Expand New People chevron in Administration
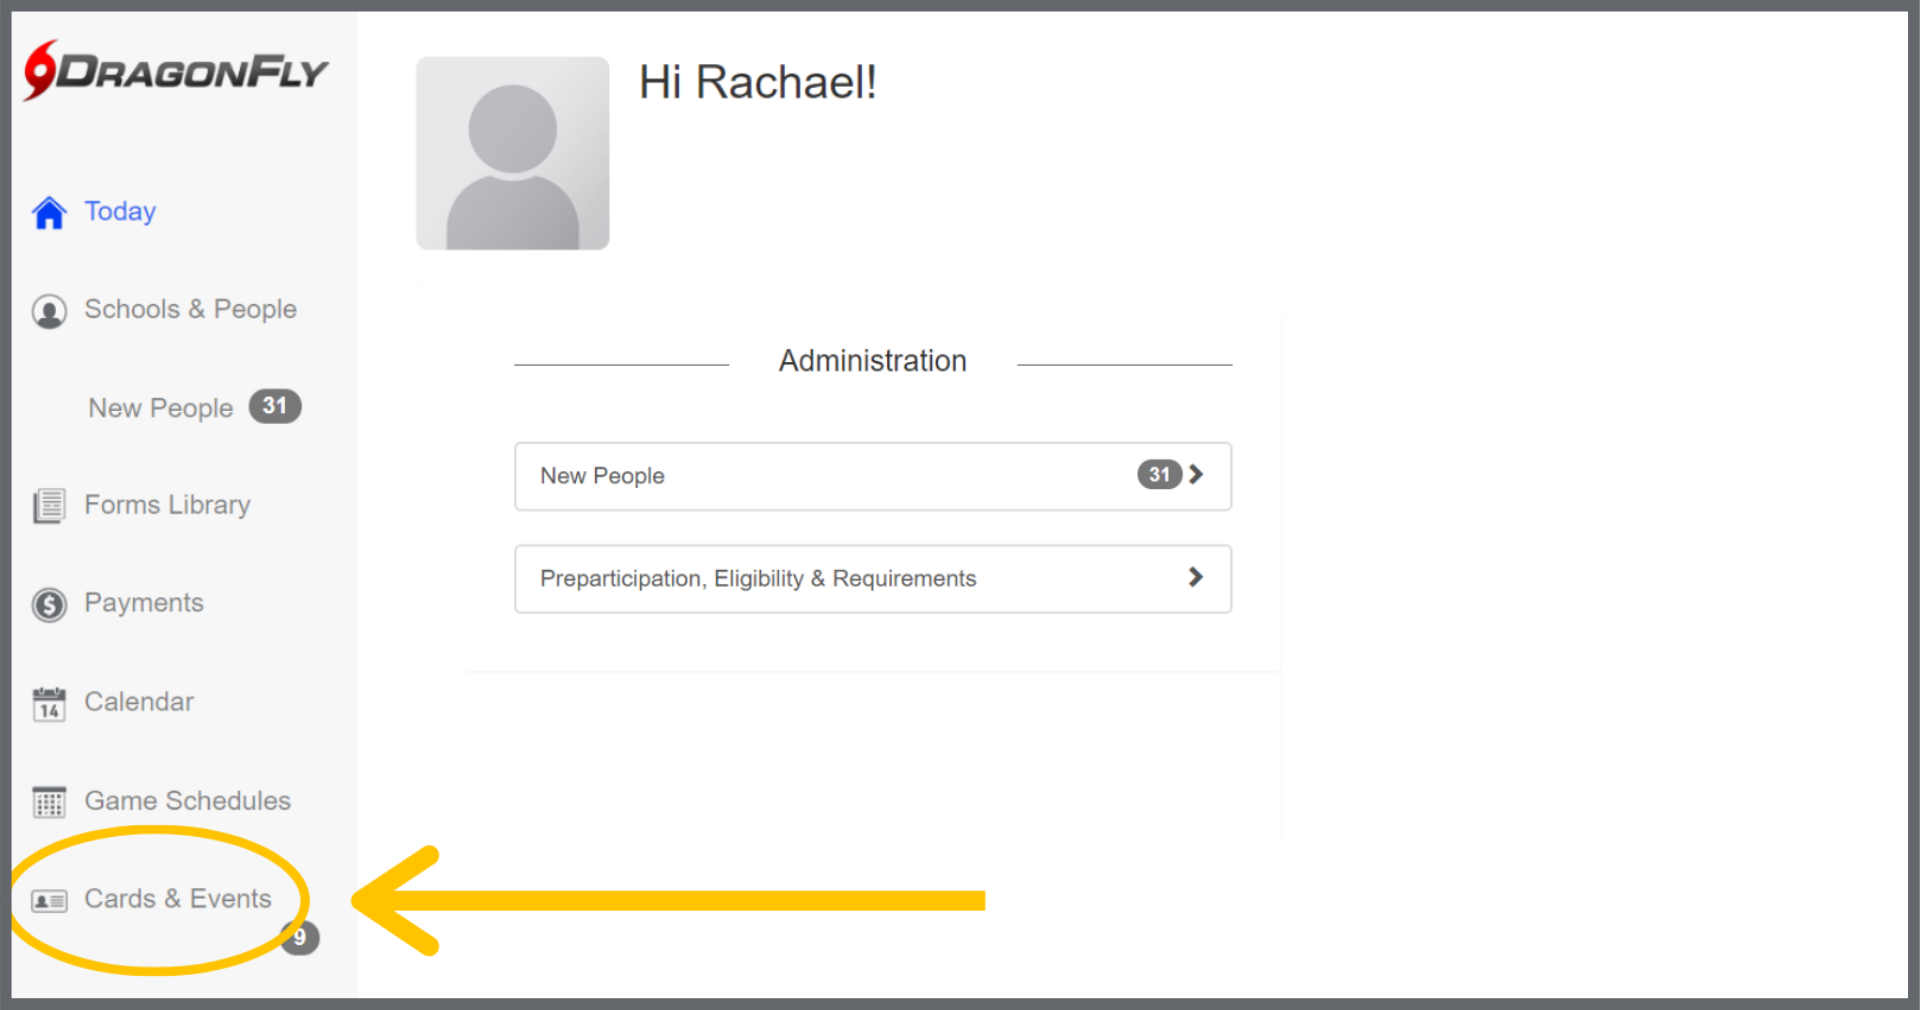 pyautogui.click(x=1196, y=475)
